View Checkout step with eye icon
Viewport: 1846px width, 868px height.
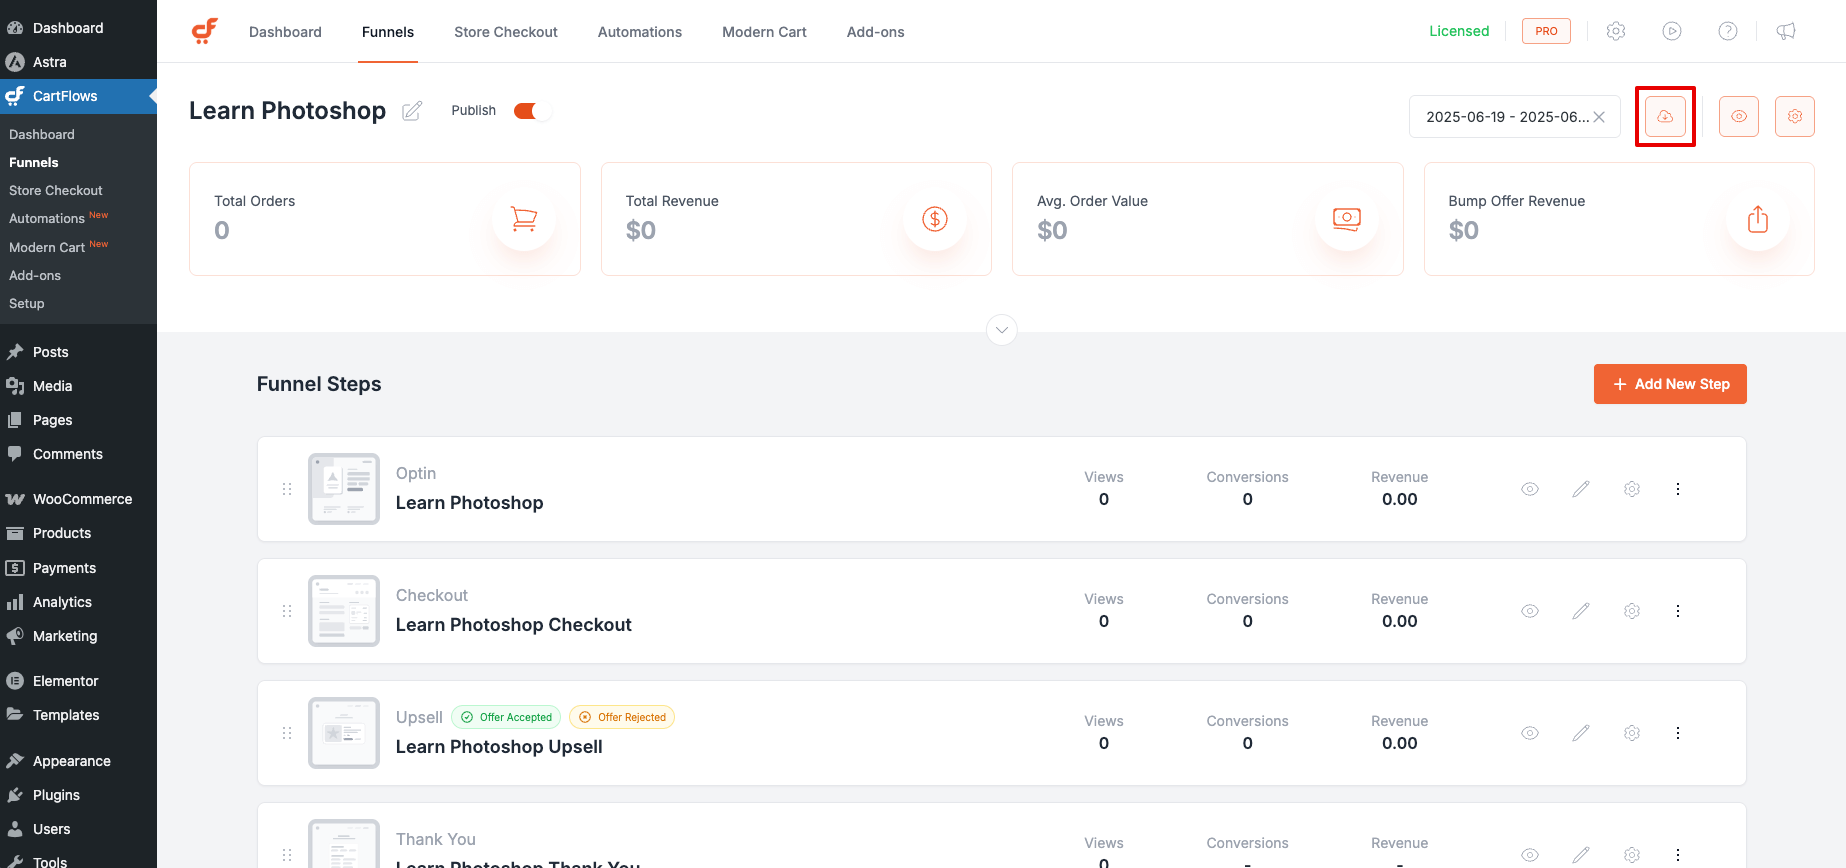[x=1530, y=611]
